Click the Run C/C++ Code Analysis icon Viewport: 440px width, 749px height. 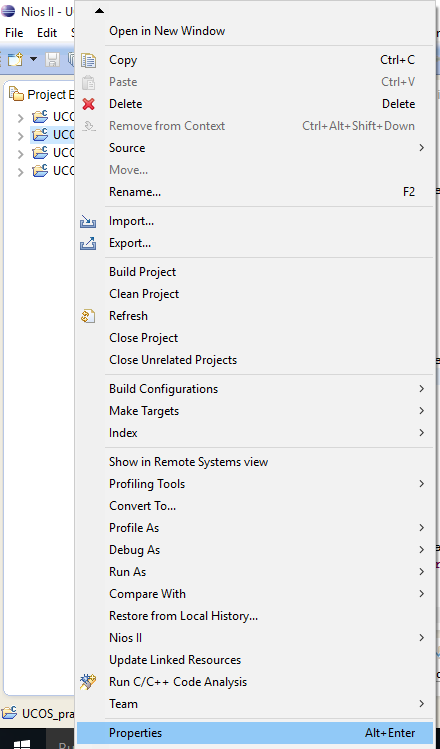pos(88,682)
